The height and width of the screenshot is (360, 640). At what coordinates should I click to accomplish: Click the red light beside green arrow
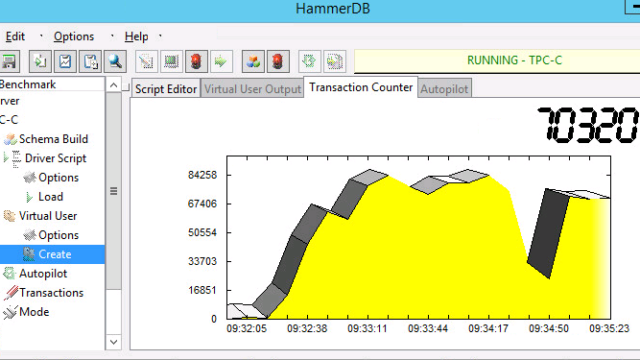point(196,62)
